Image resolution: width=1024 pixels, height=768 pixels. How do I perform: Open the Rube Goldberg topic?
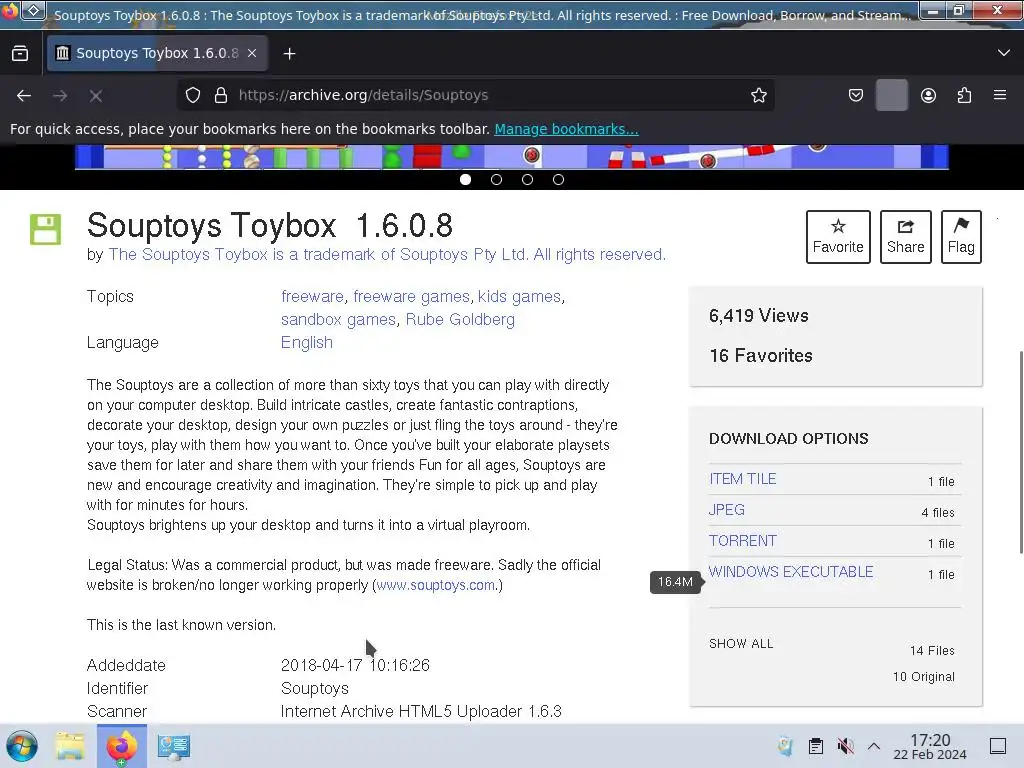pos(460,319)
